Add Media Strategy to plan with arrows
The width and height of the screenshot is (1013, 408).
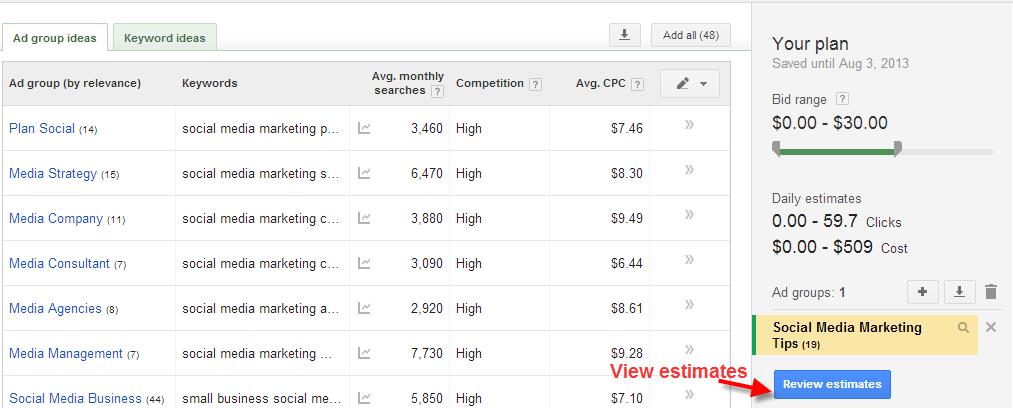coord(689,169)
